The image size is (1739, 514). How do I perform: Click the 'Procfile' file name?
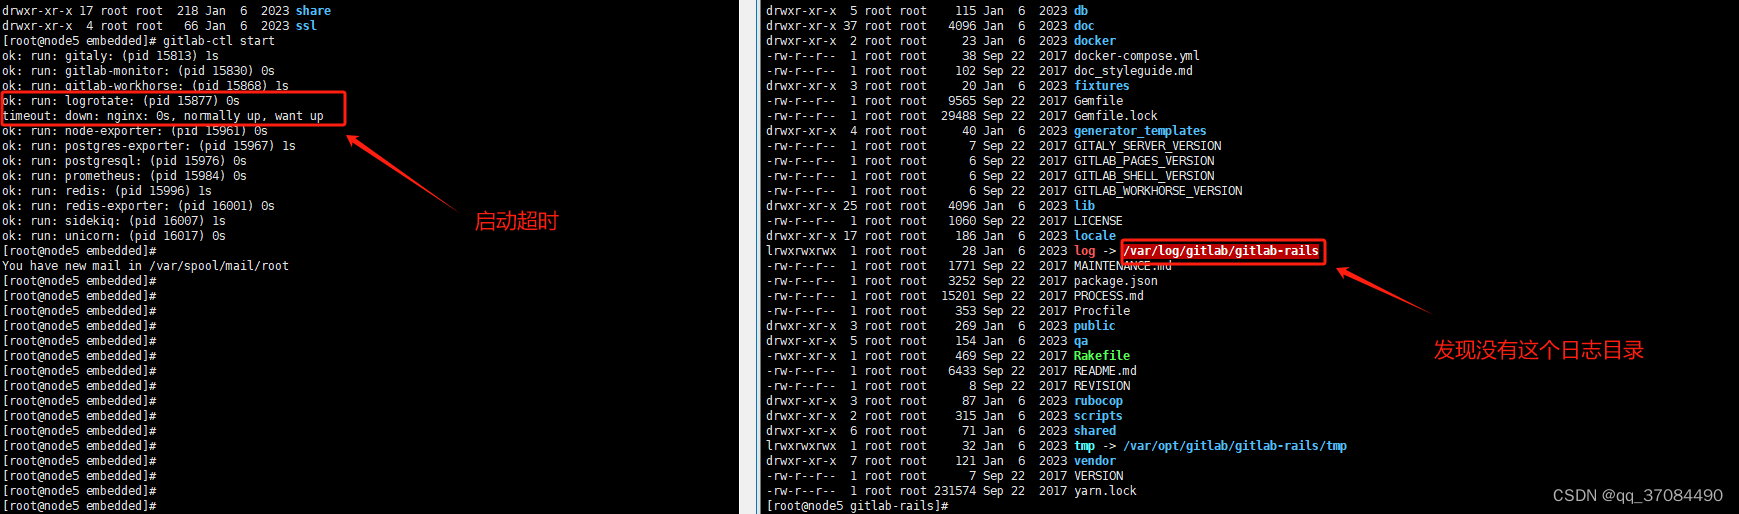click(x=1102, y=311)
